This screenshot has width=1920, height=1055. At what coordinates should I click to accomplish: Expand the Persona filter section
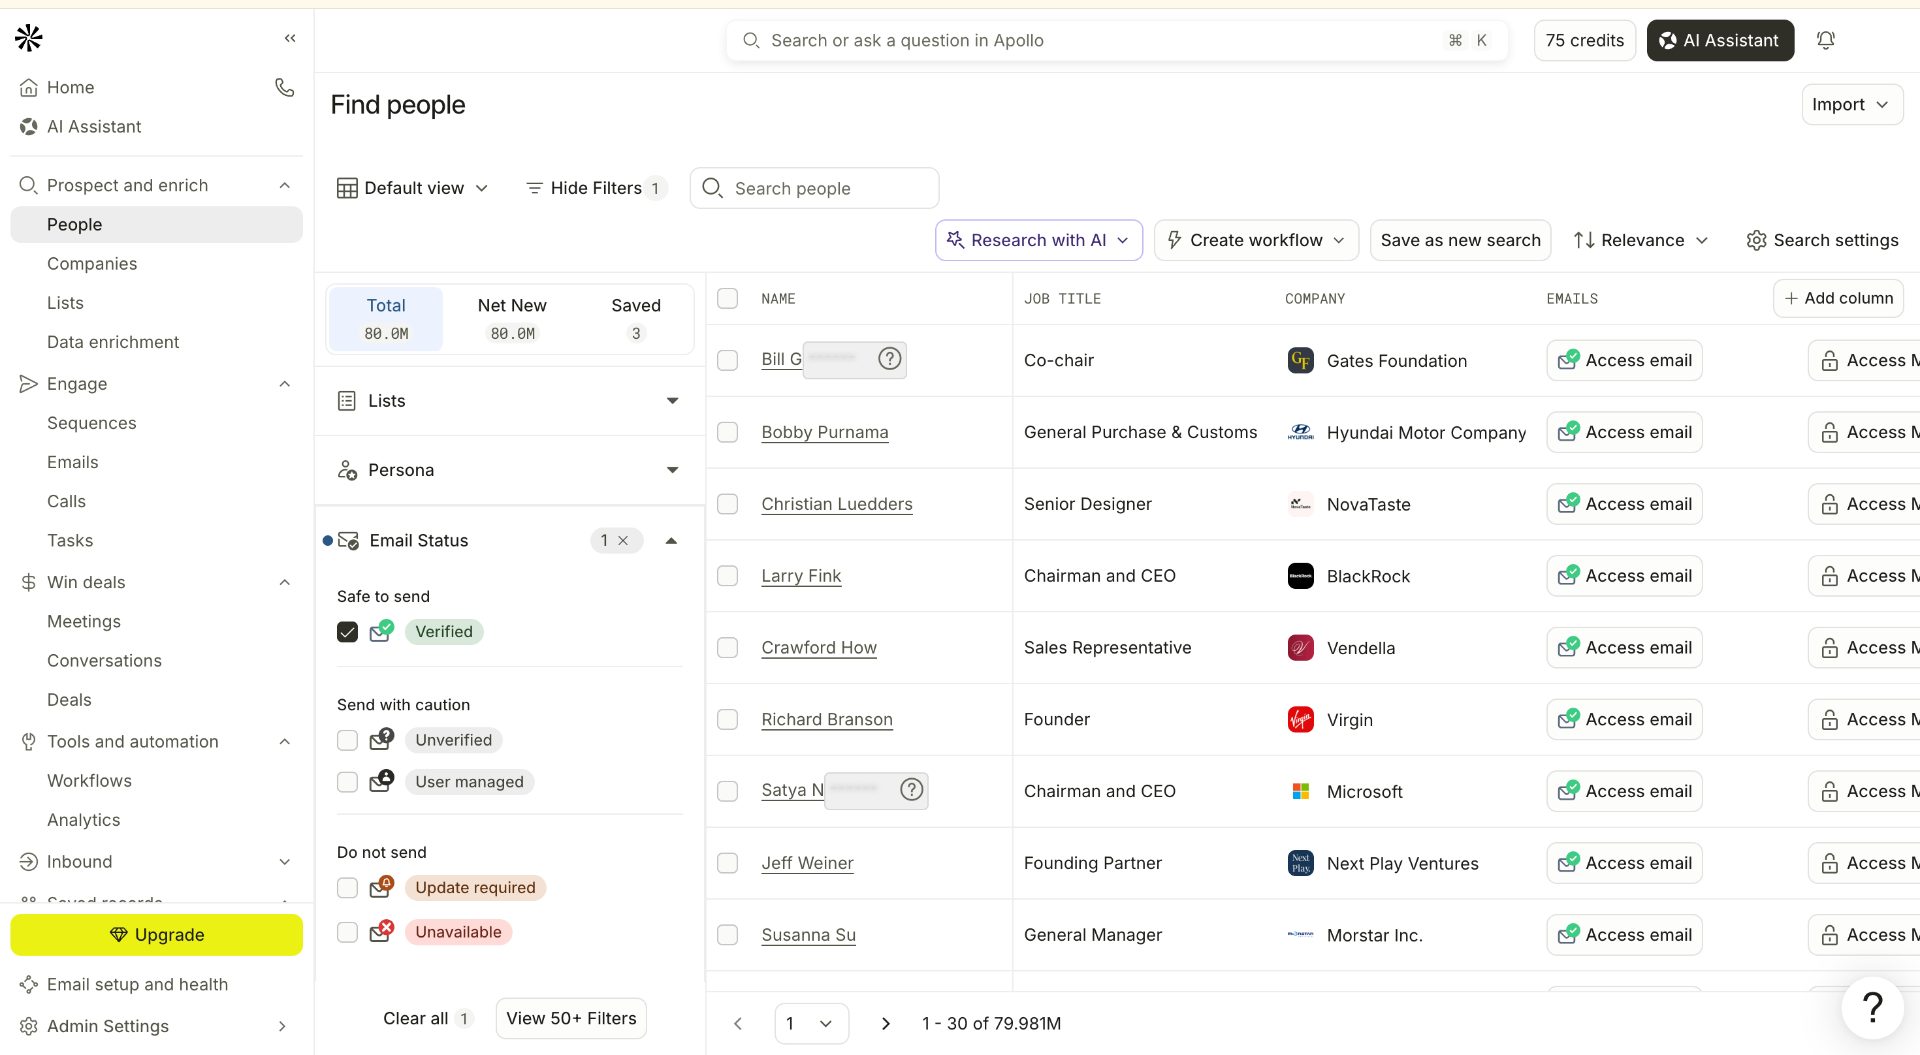tap(510, 470)
